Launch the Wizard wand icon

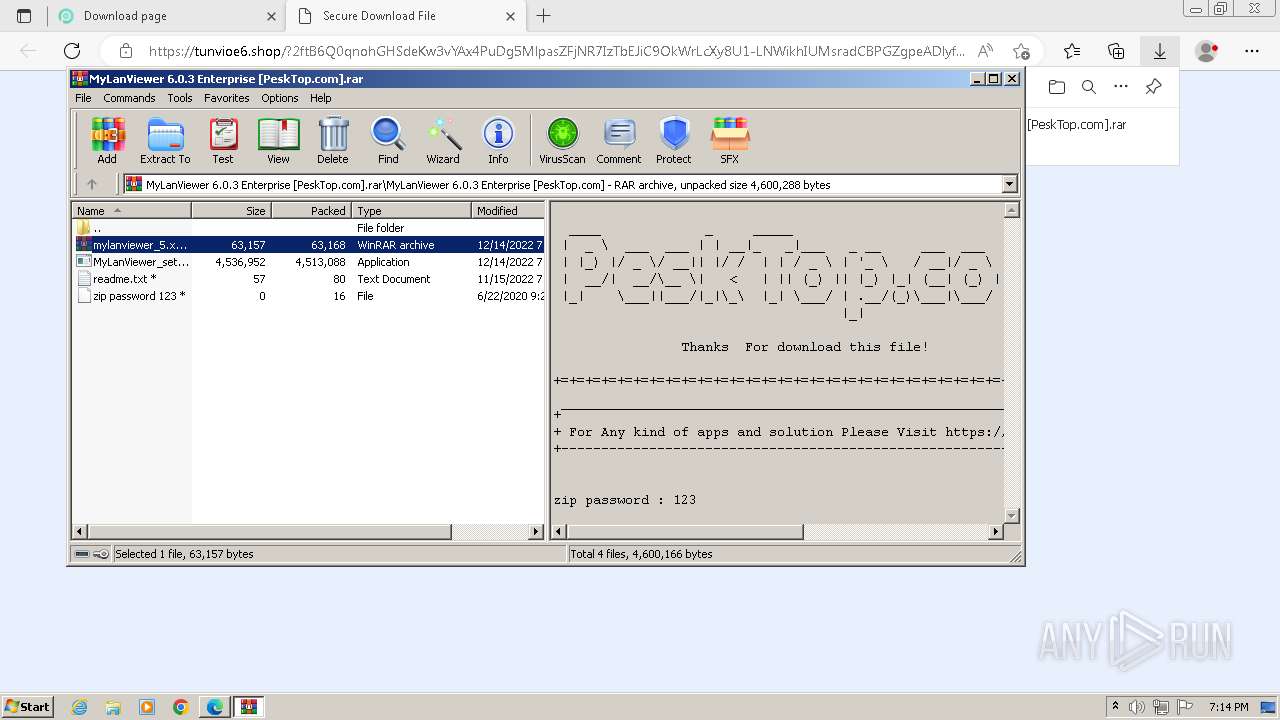pyautogui.click(x=443, y=140)
